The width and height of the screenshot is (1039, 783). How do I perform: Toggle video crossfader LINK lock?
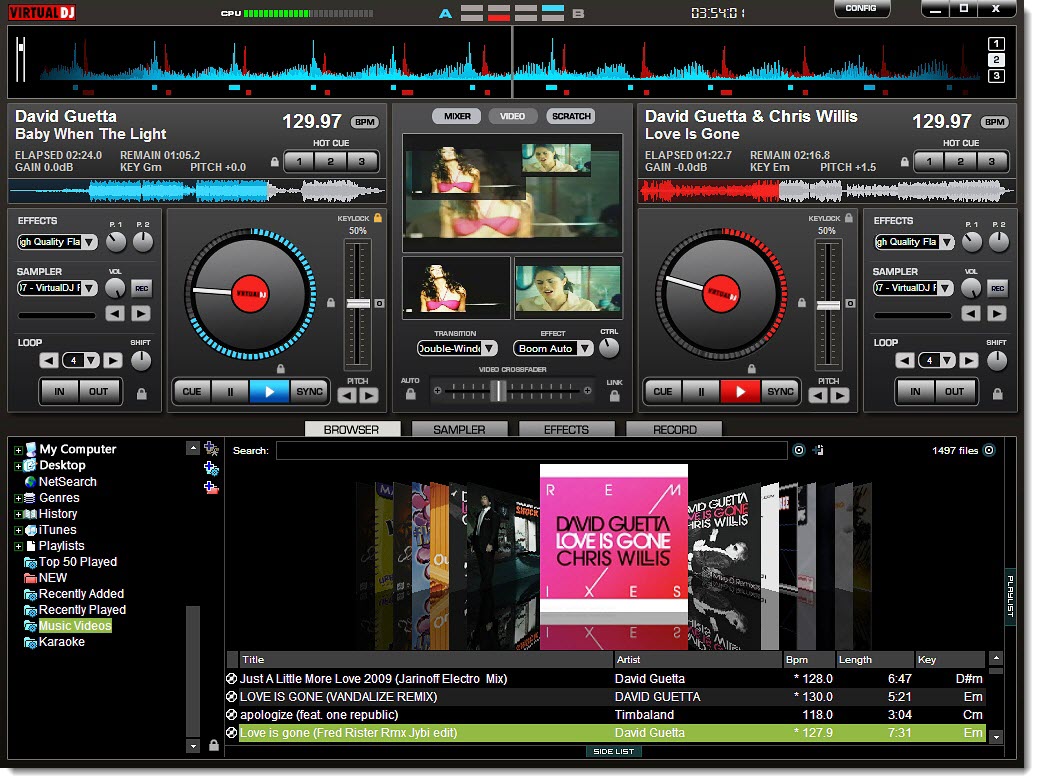[615, 396]
